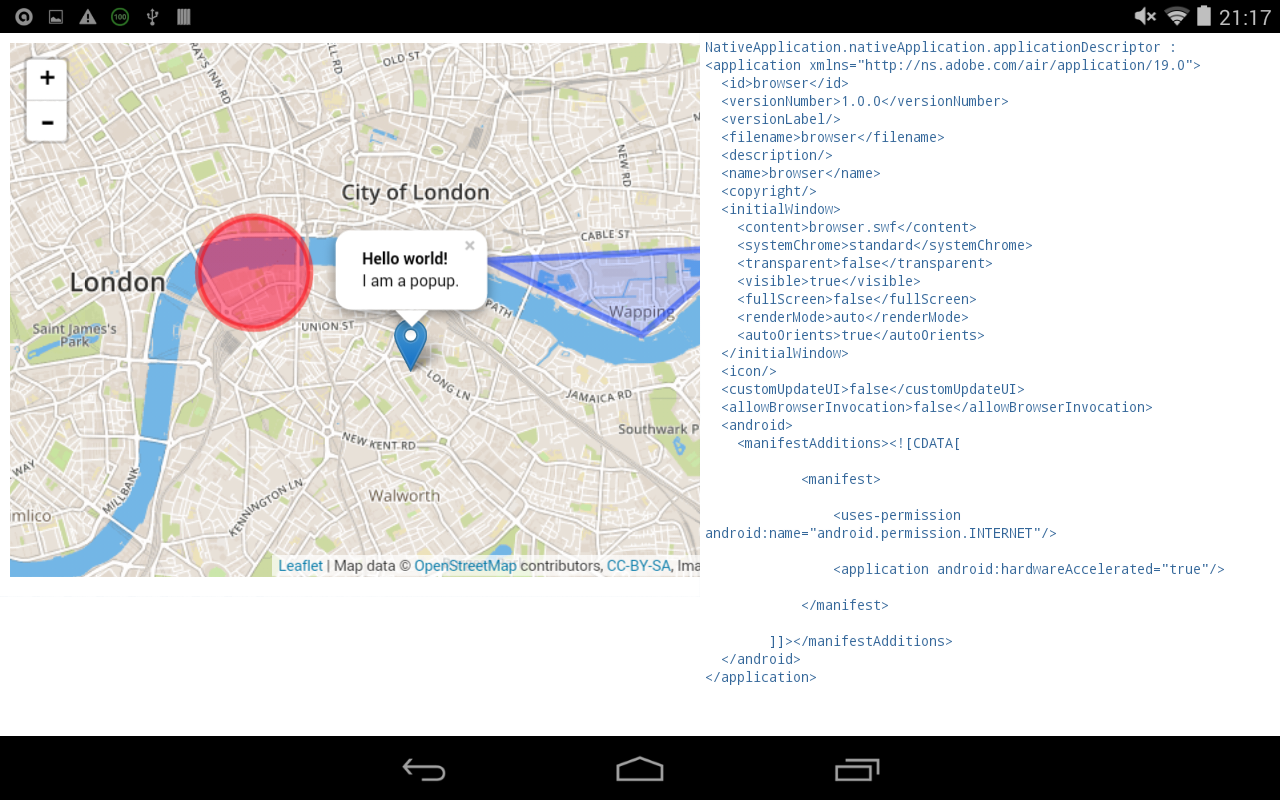Select the autoOrients true line
1280x800 pixels.
(861, 335)
